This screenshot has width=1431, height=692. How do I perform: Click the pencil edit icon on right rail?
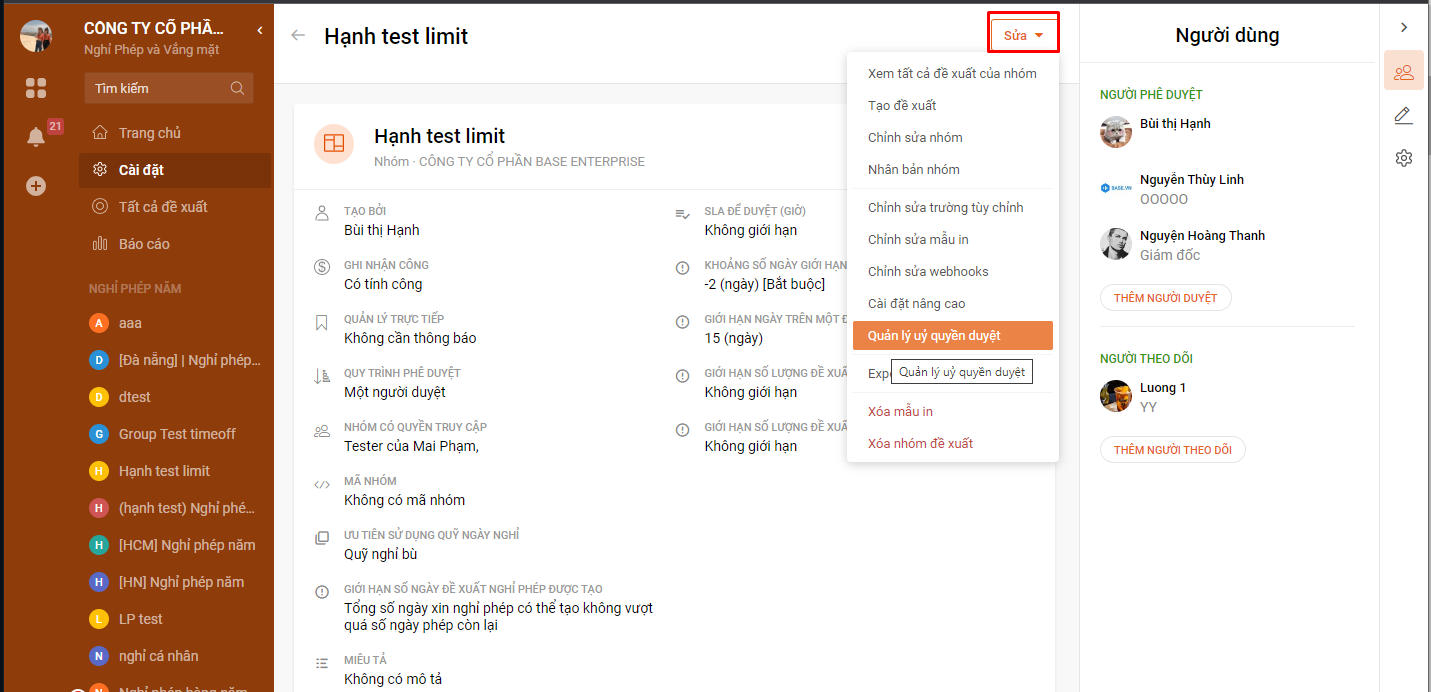point(1404,115)
